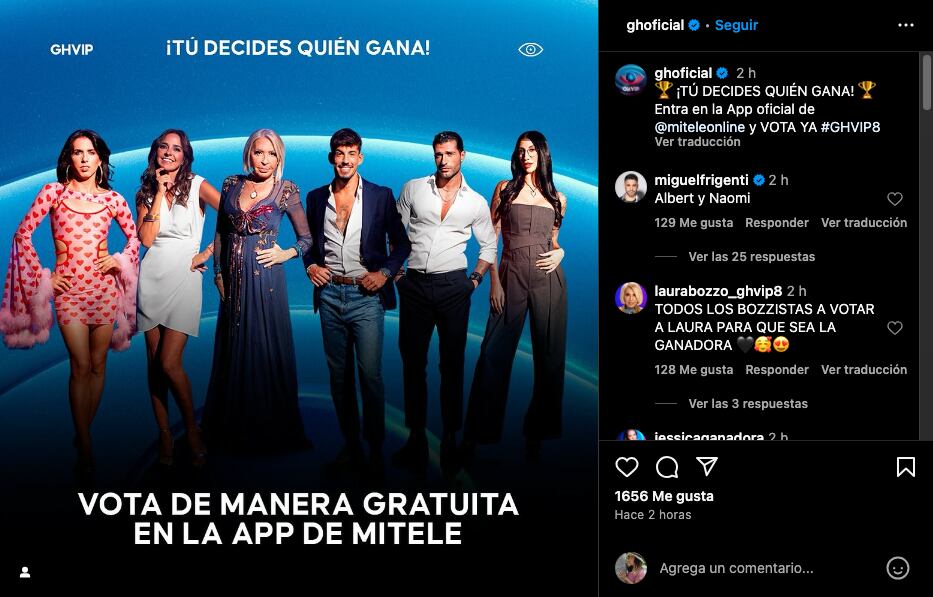Click the comments panel scrollbar
This screenshot has width=933, height=597.
click(x=926, y=82)
